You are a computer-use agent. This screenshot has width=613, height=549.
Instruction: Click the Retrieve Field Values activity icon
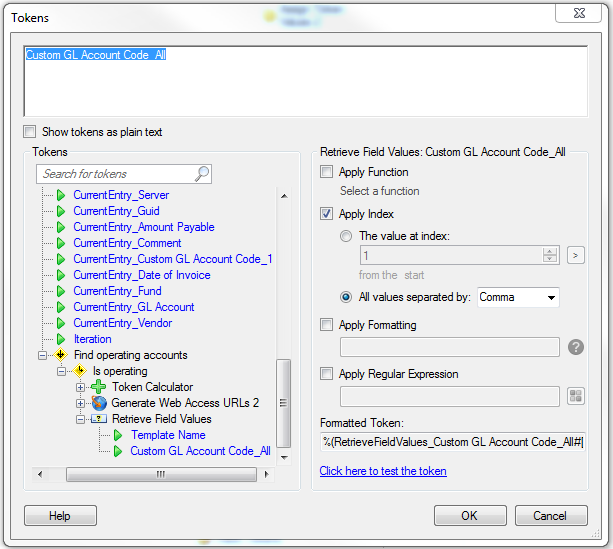click(99, 419)
